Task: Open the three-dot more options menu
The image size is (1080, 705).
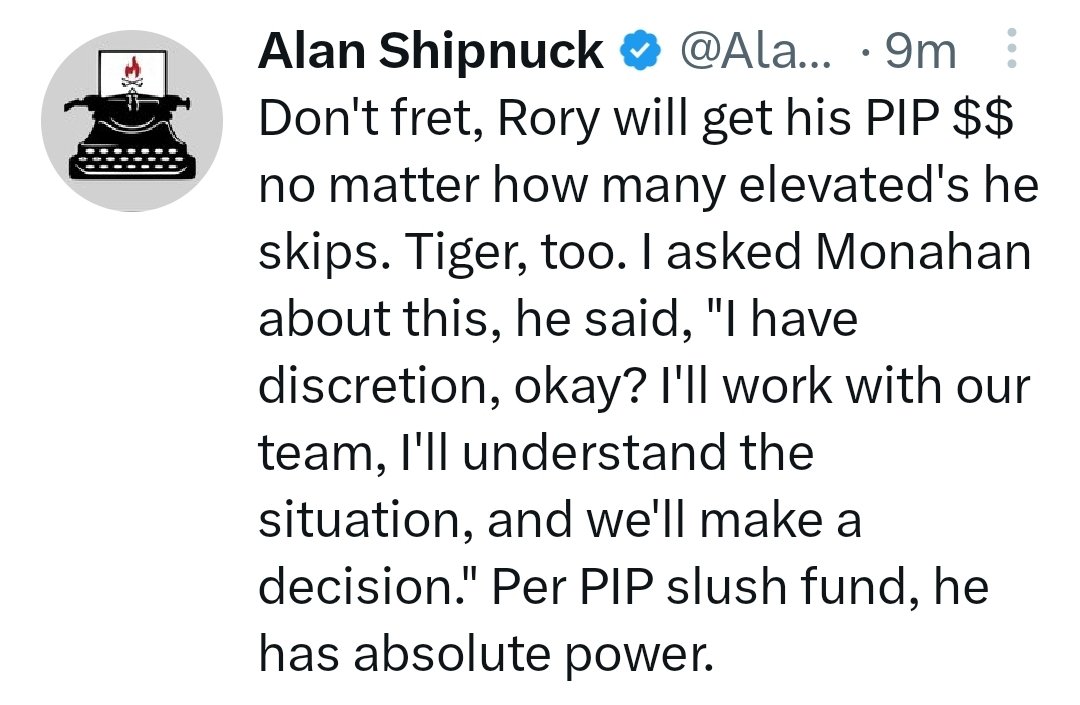Action: point(1011,49)
